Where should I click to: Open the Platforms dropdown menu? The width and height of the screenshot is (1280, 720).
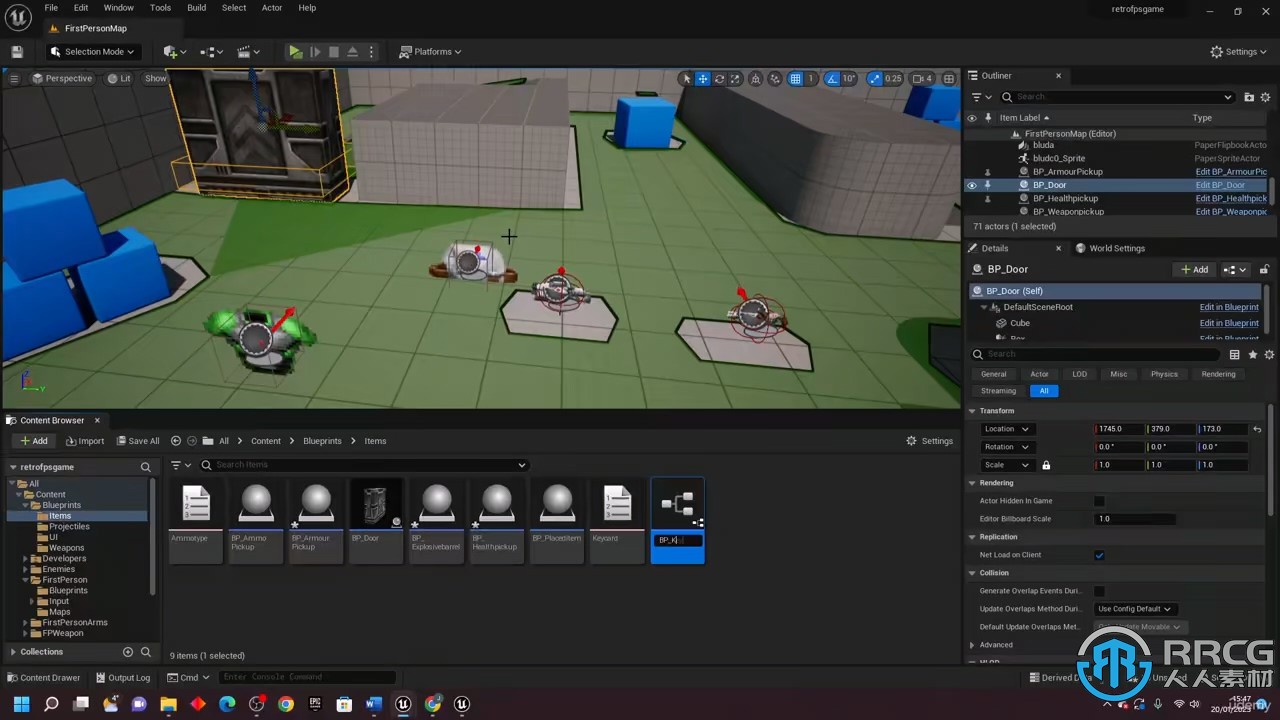point(431,52)
